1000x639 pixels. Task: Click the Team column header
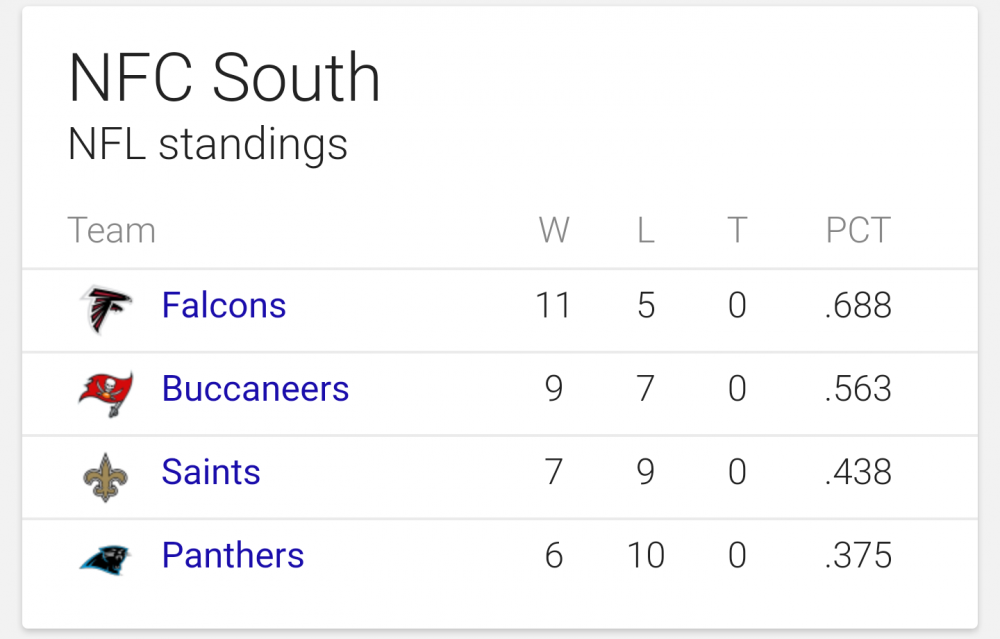pos(112,230)
